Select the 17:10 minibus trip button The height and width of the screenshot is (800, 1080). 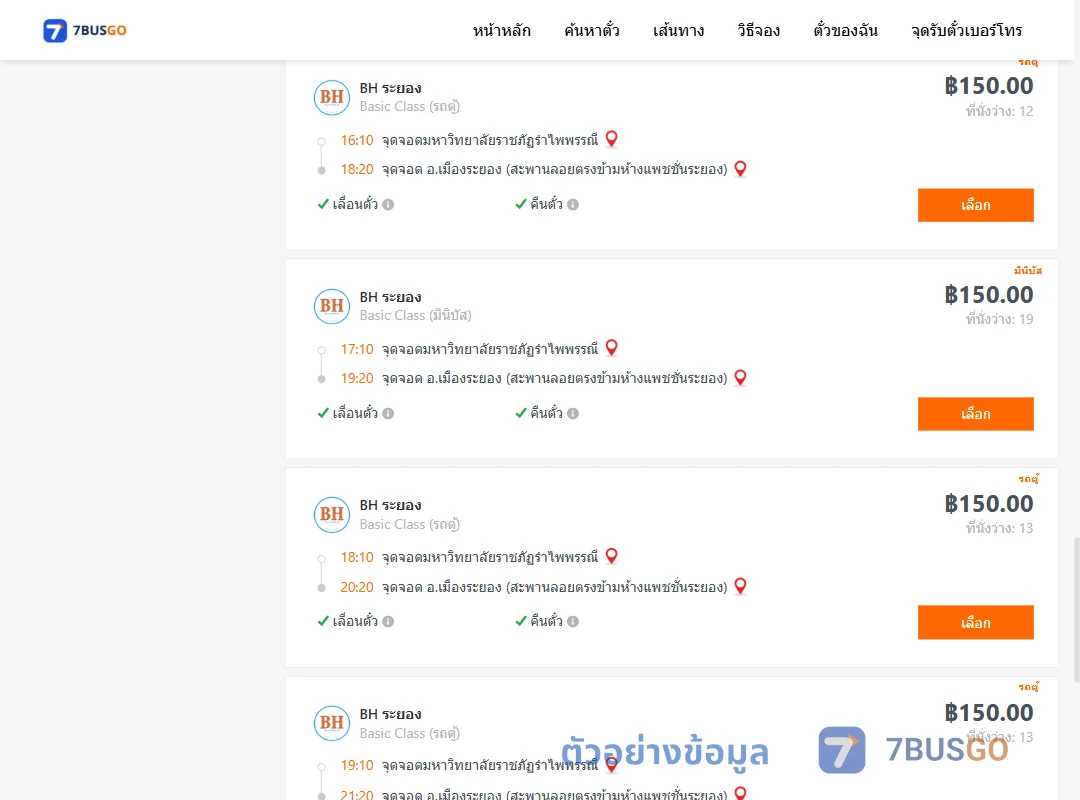975,413
